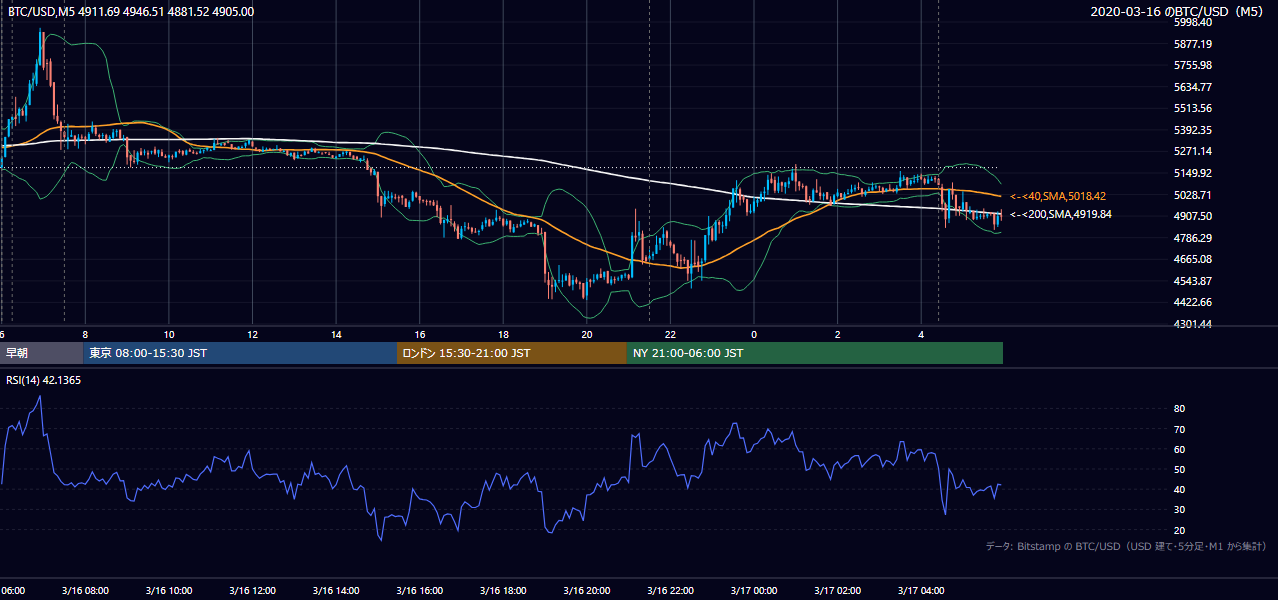Click price axis value 5271.14
This screenshot has height=600, width=1278.
click(x=1193, y=151)
